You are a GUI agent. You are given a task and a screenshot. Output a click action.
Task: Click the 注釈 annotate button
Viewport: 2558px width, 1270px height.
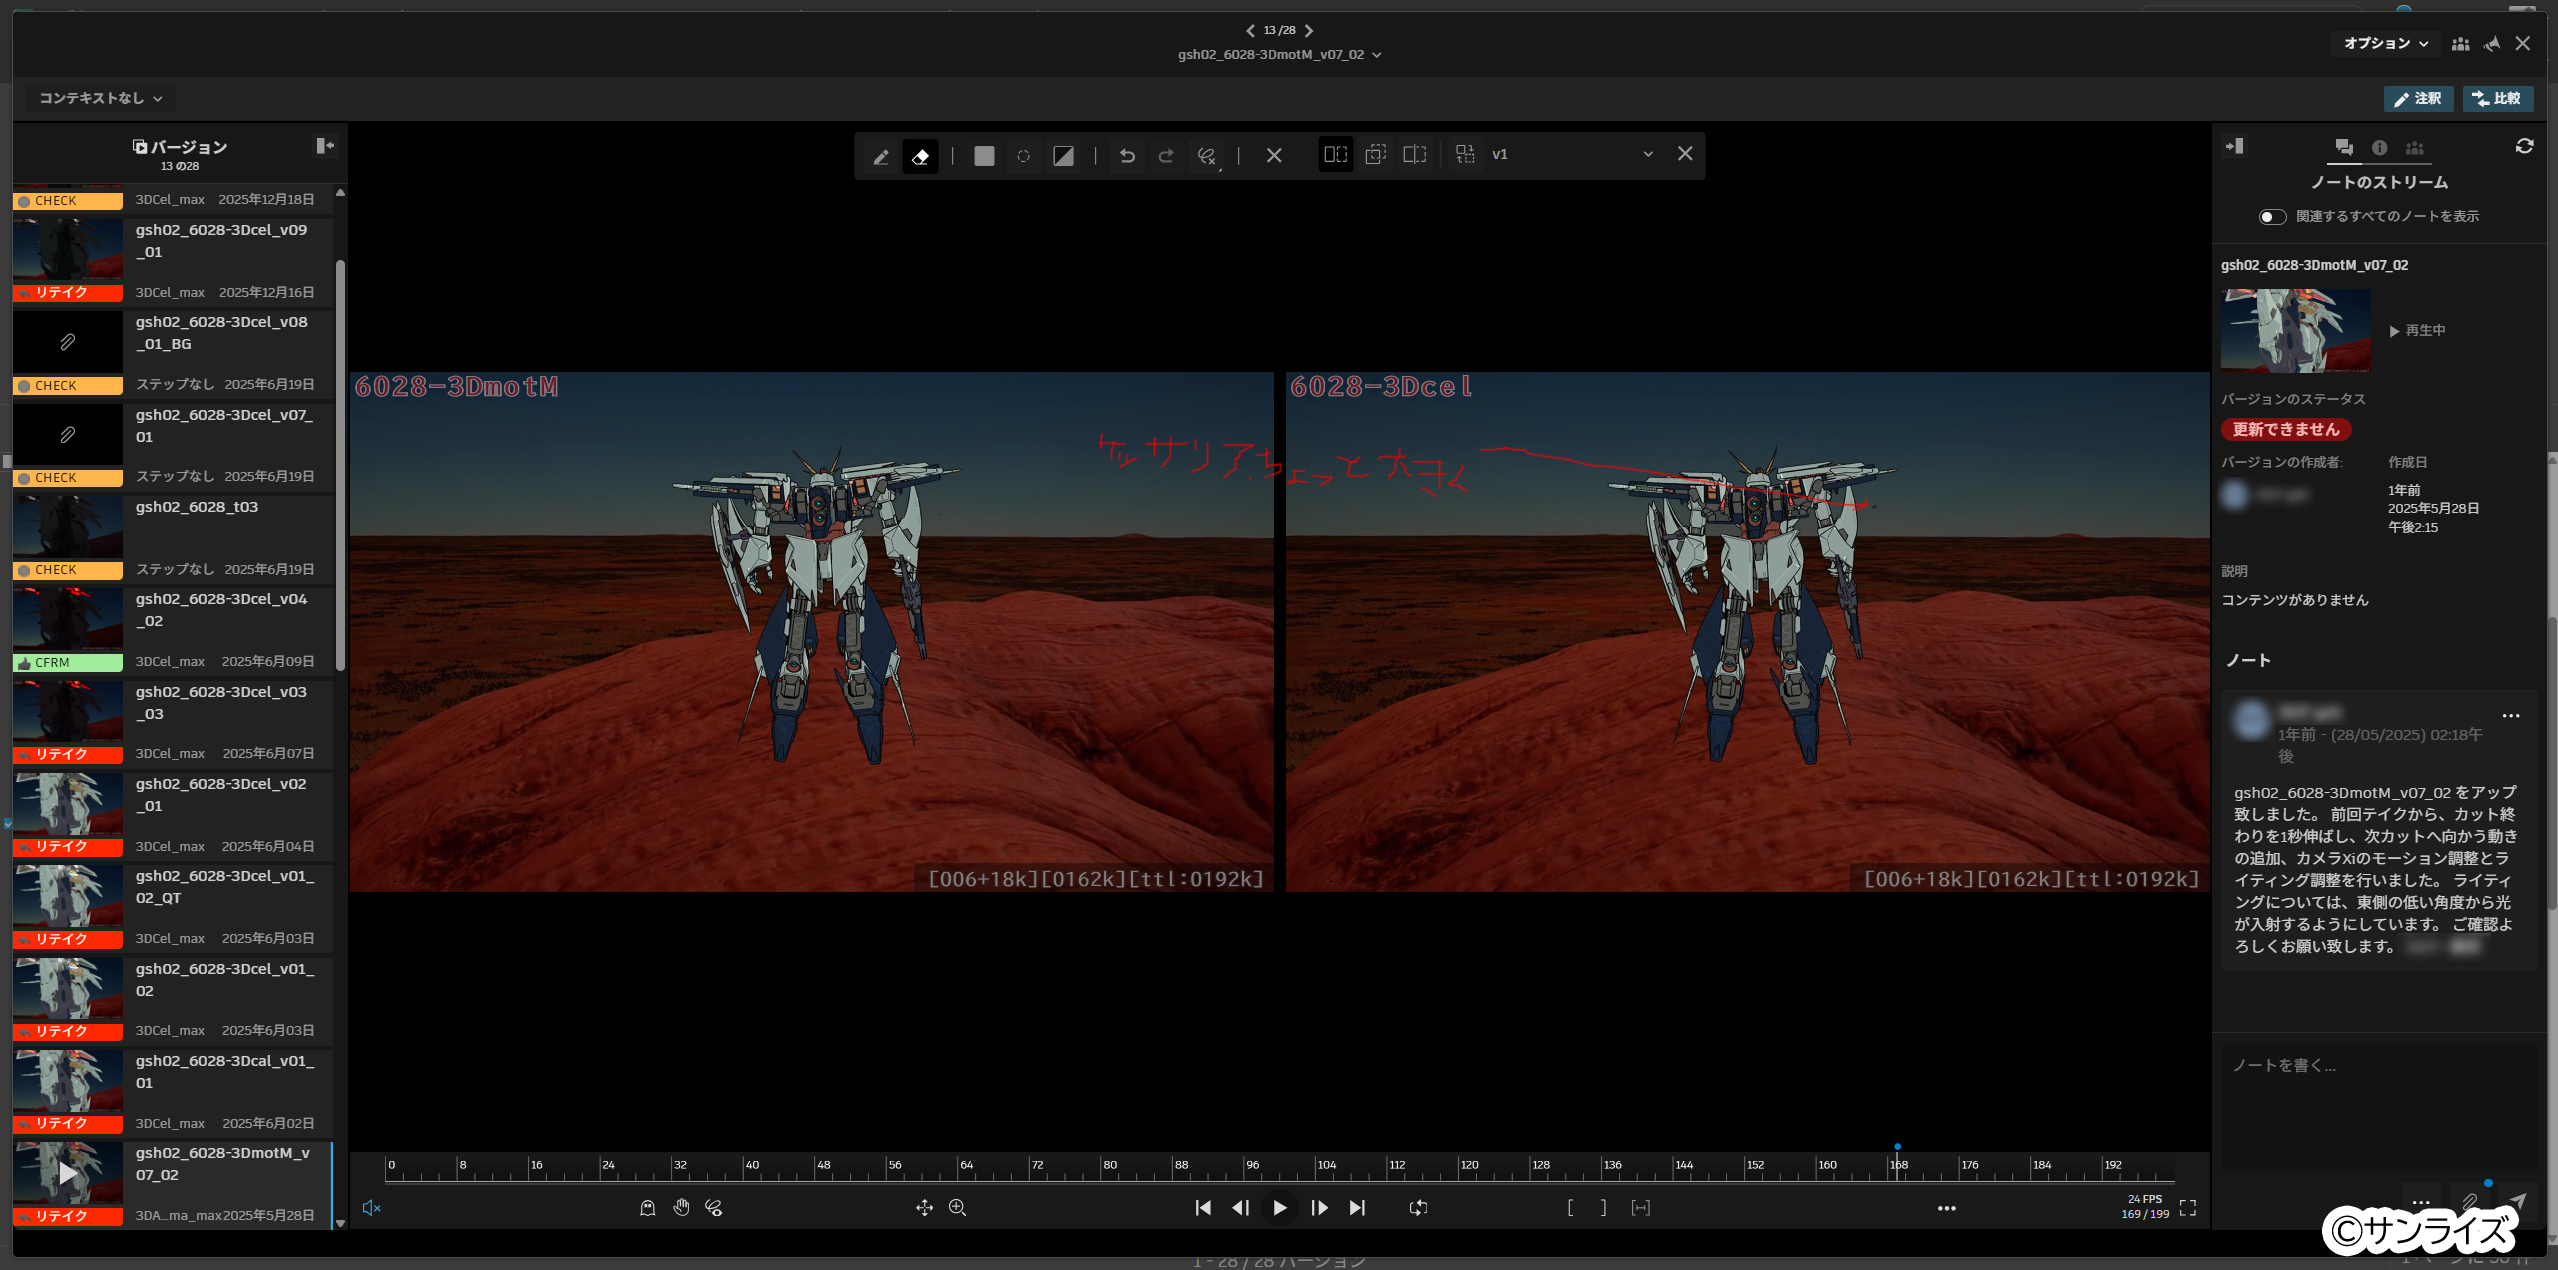[2418, 99]
